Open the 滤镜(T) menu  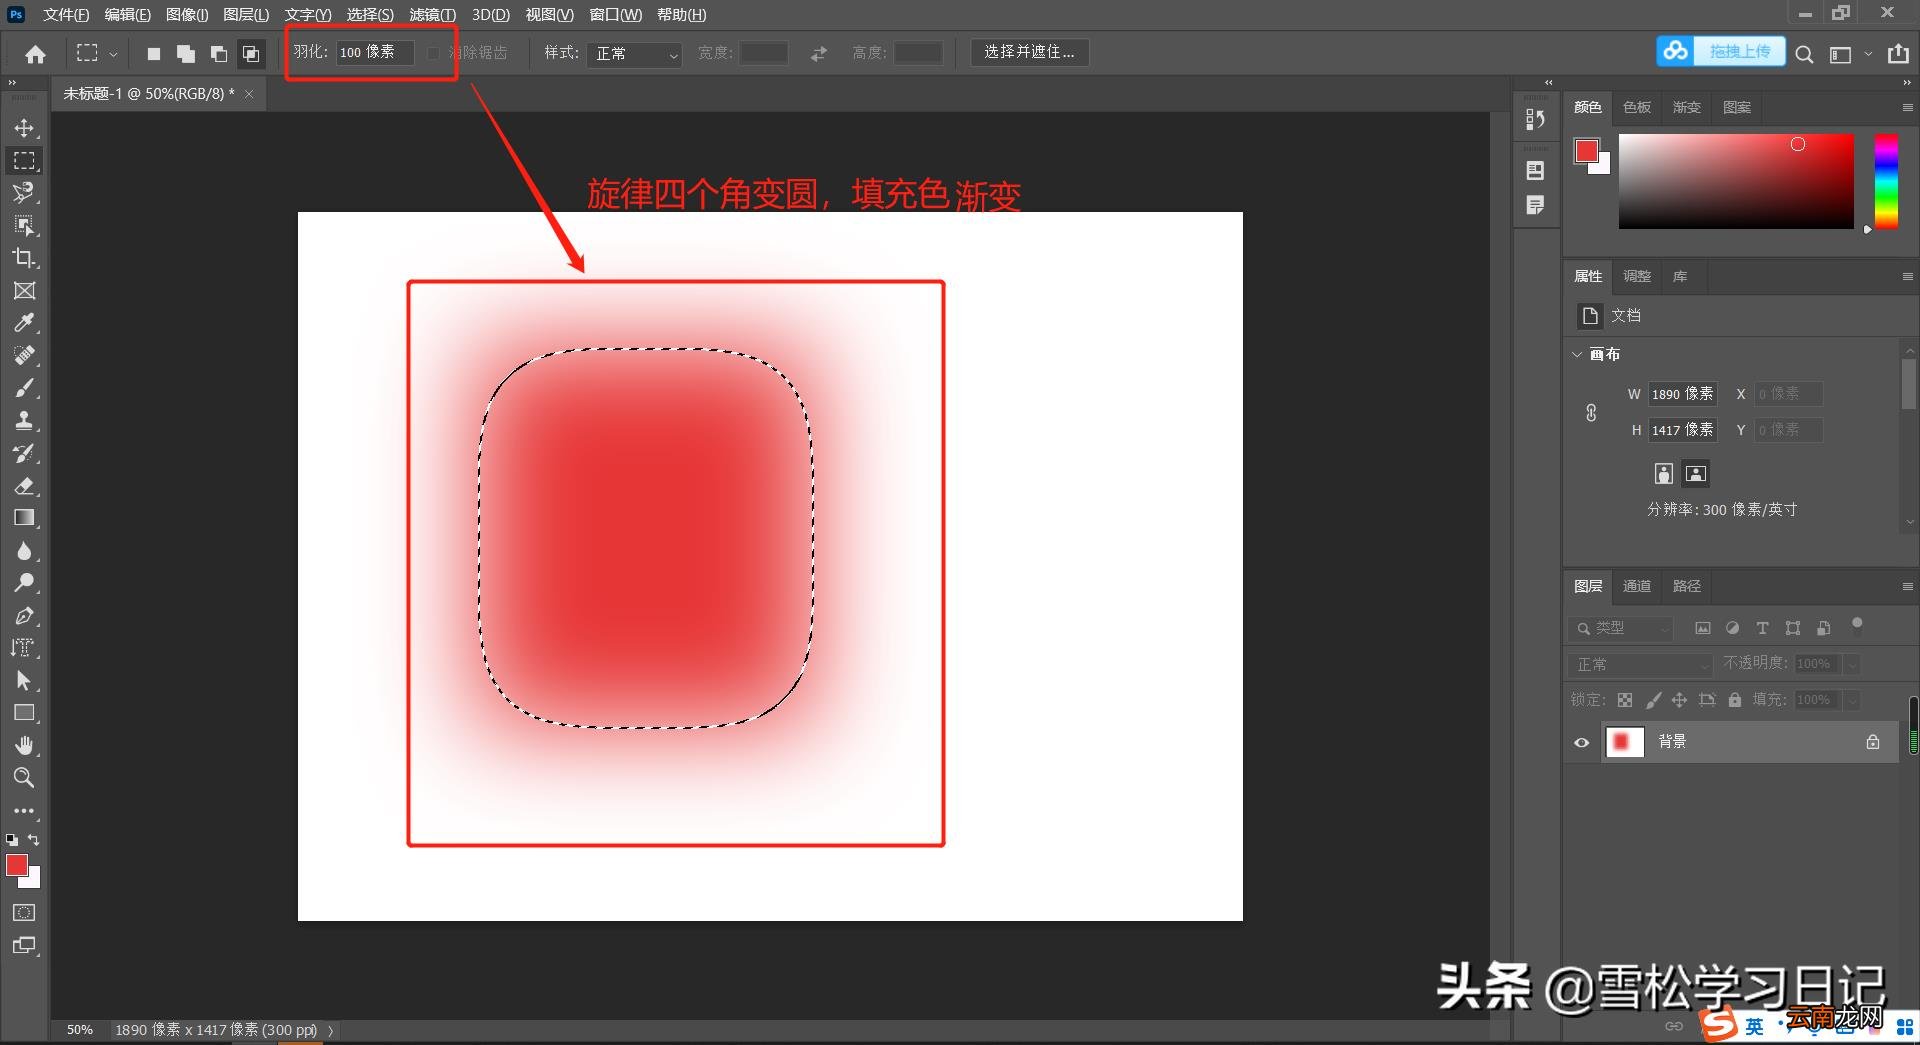coord(432,15)
